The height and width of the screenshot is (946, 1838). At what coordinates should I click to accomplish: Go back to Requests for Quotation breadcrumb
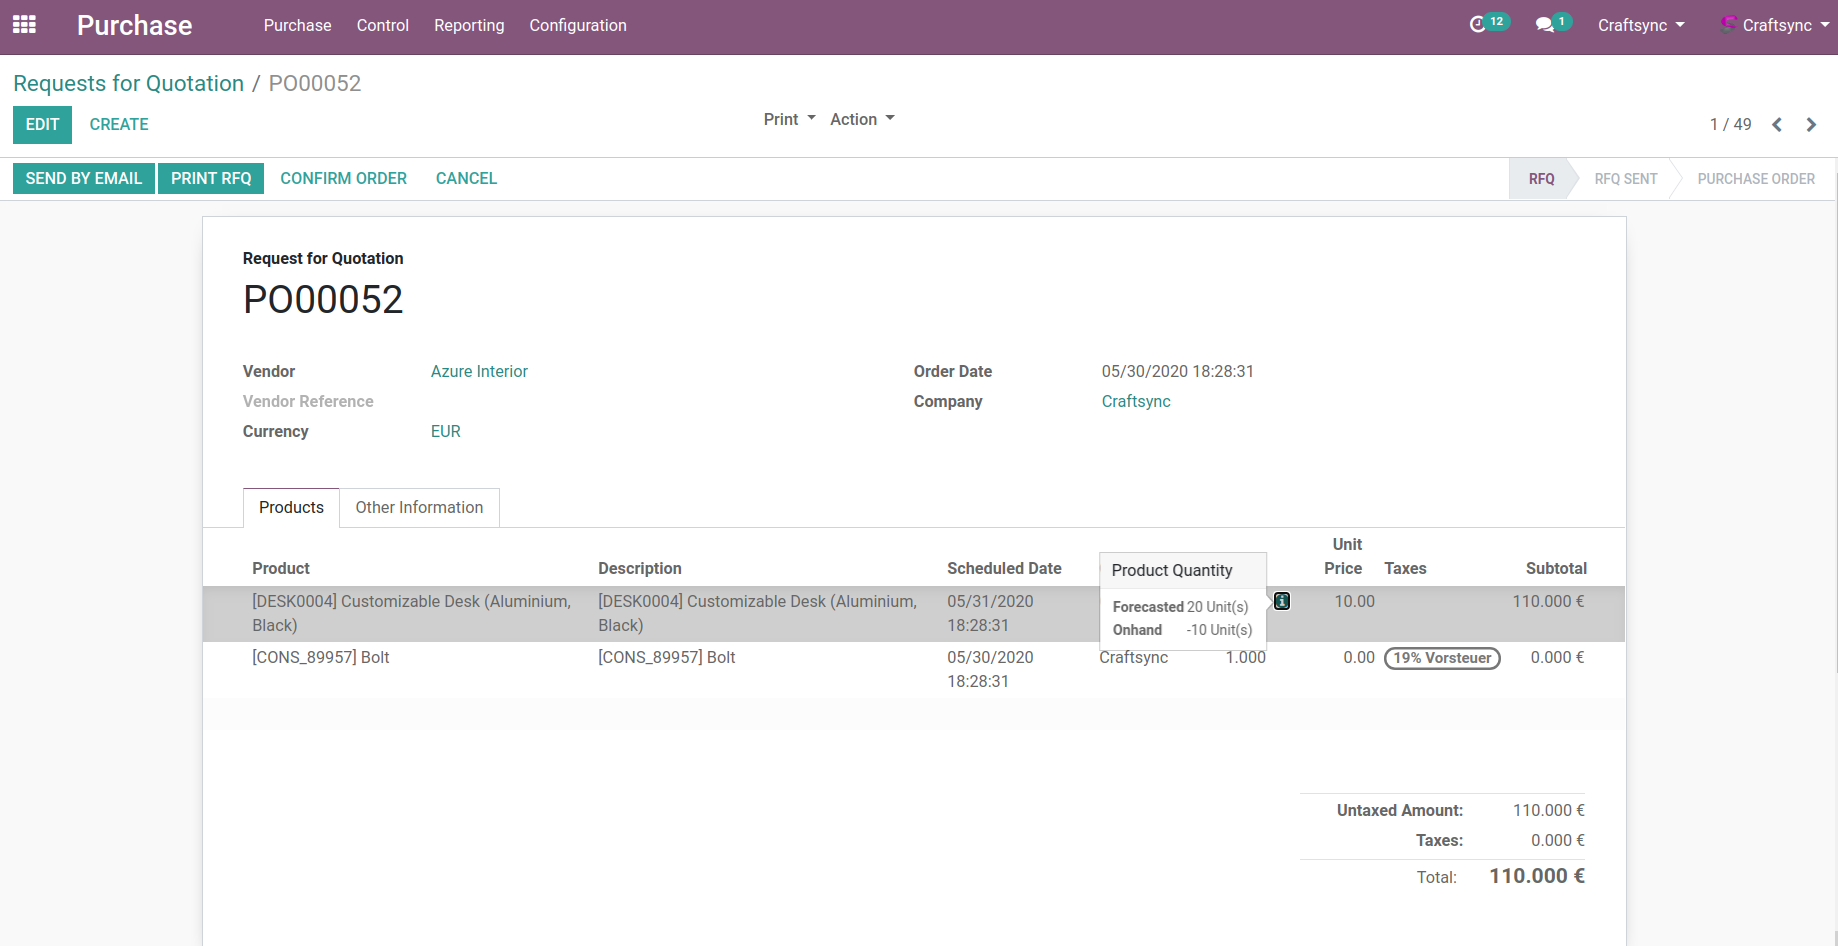click(128, 83)
